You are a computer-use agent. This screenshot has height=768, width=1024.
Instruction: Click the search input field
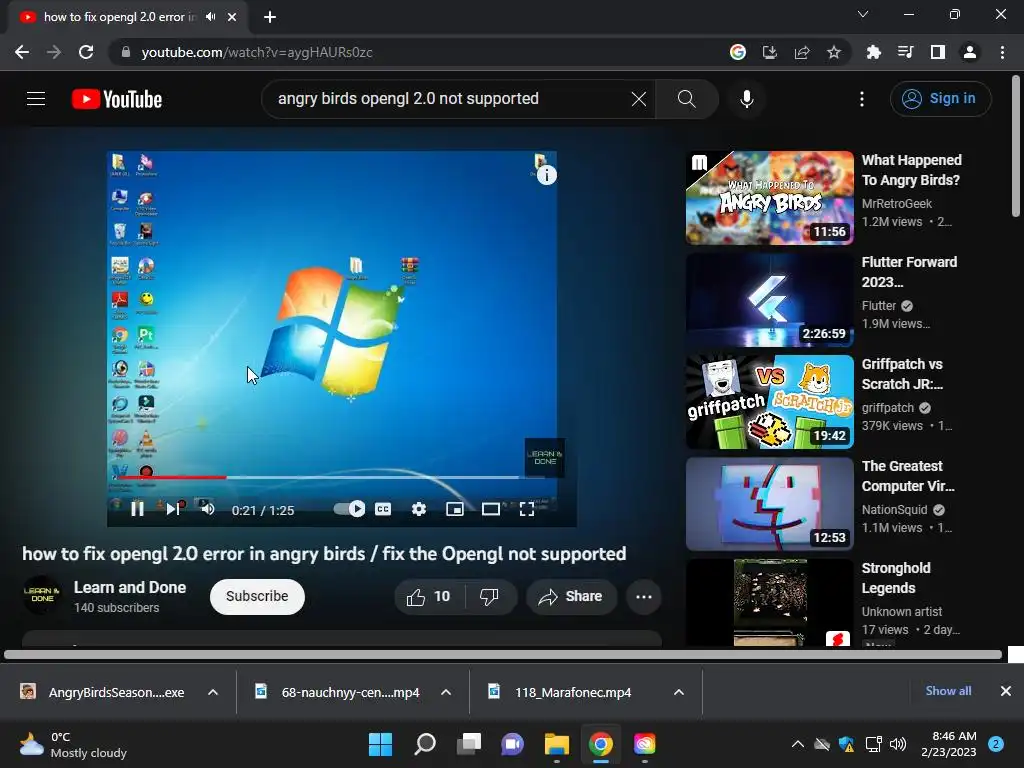click(x=444, y=99)
